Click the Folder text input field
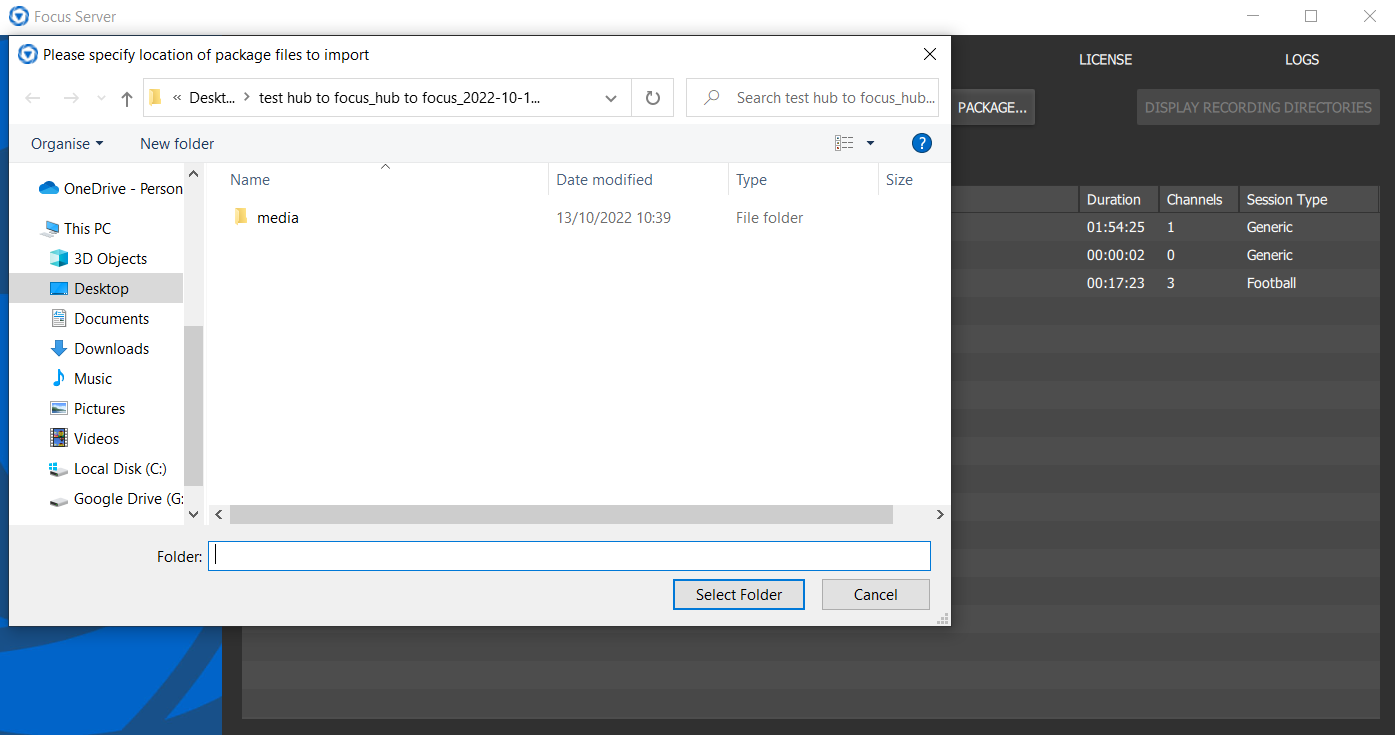 (x=569, y=556)
